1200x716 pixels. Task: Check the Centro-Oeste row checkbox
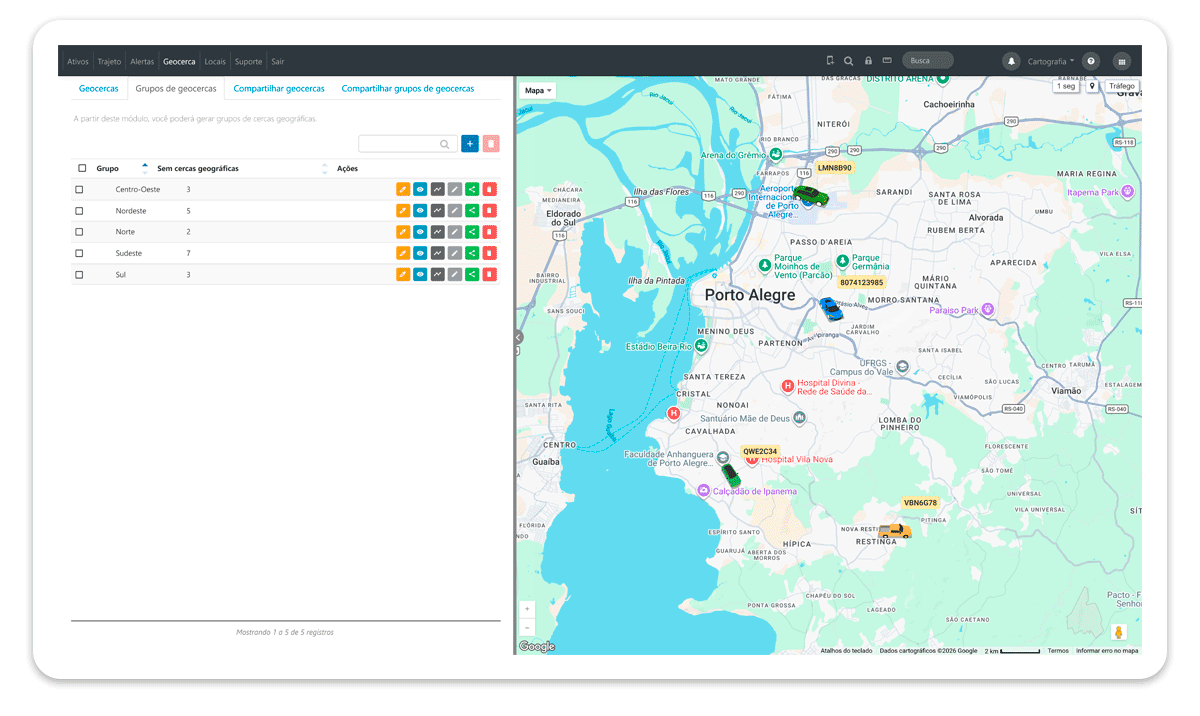pos(80,189)
